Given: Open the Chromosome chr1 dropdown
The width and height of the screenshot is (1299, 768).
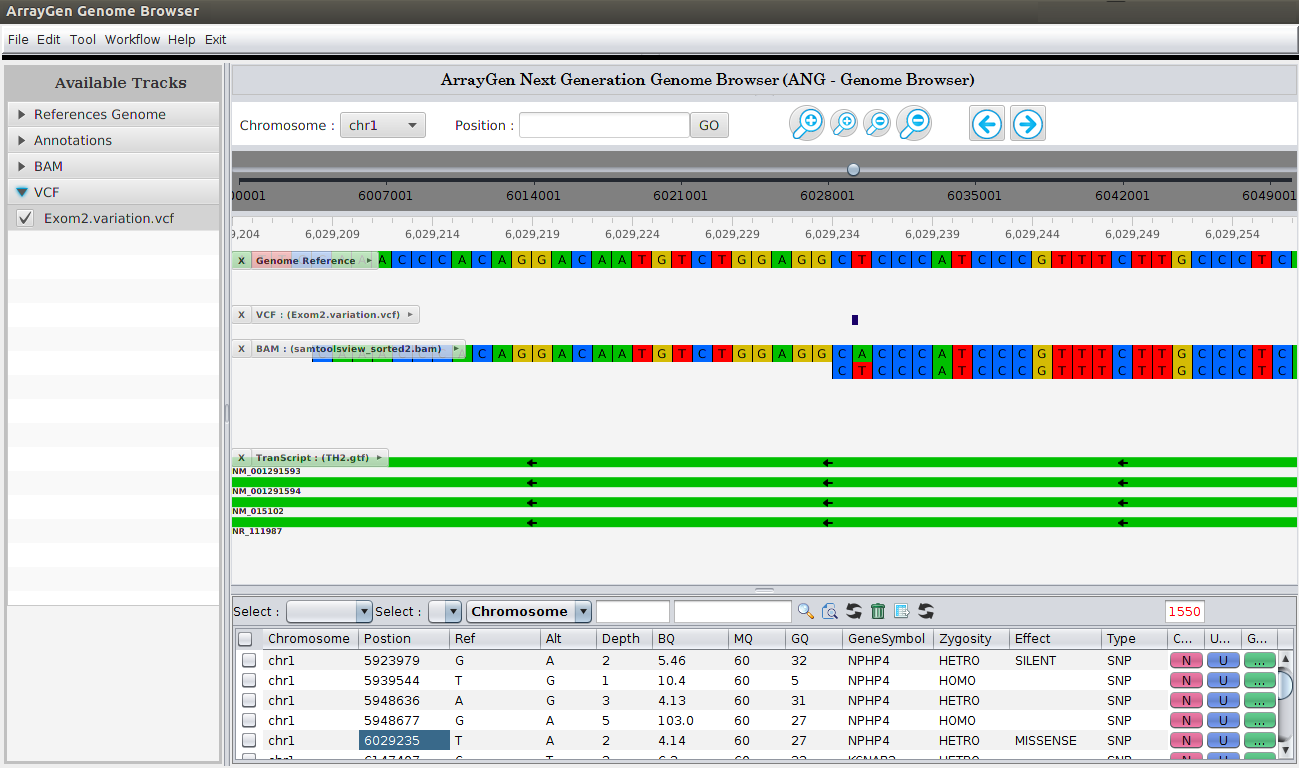Looking at the screenshot, I should click(383, 125).
